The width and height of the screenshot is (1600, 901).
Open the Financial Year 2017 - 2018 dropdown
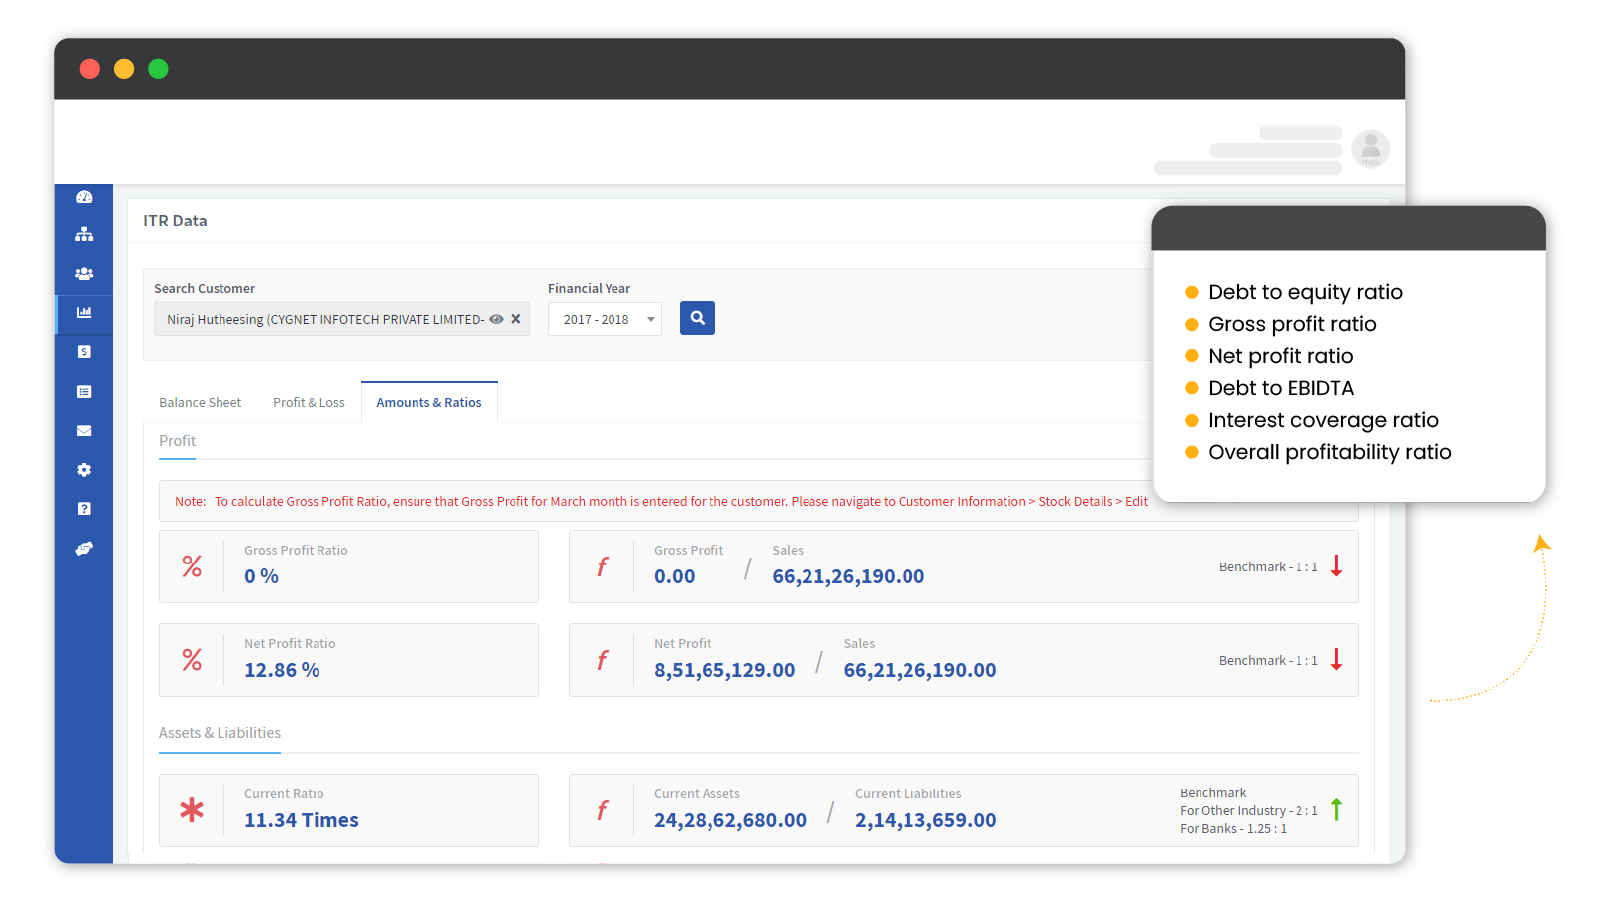click(605, 319)
